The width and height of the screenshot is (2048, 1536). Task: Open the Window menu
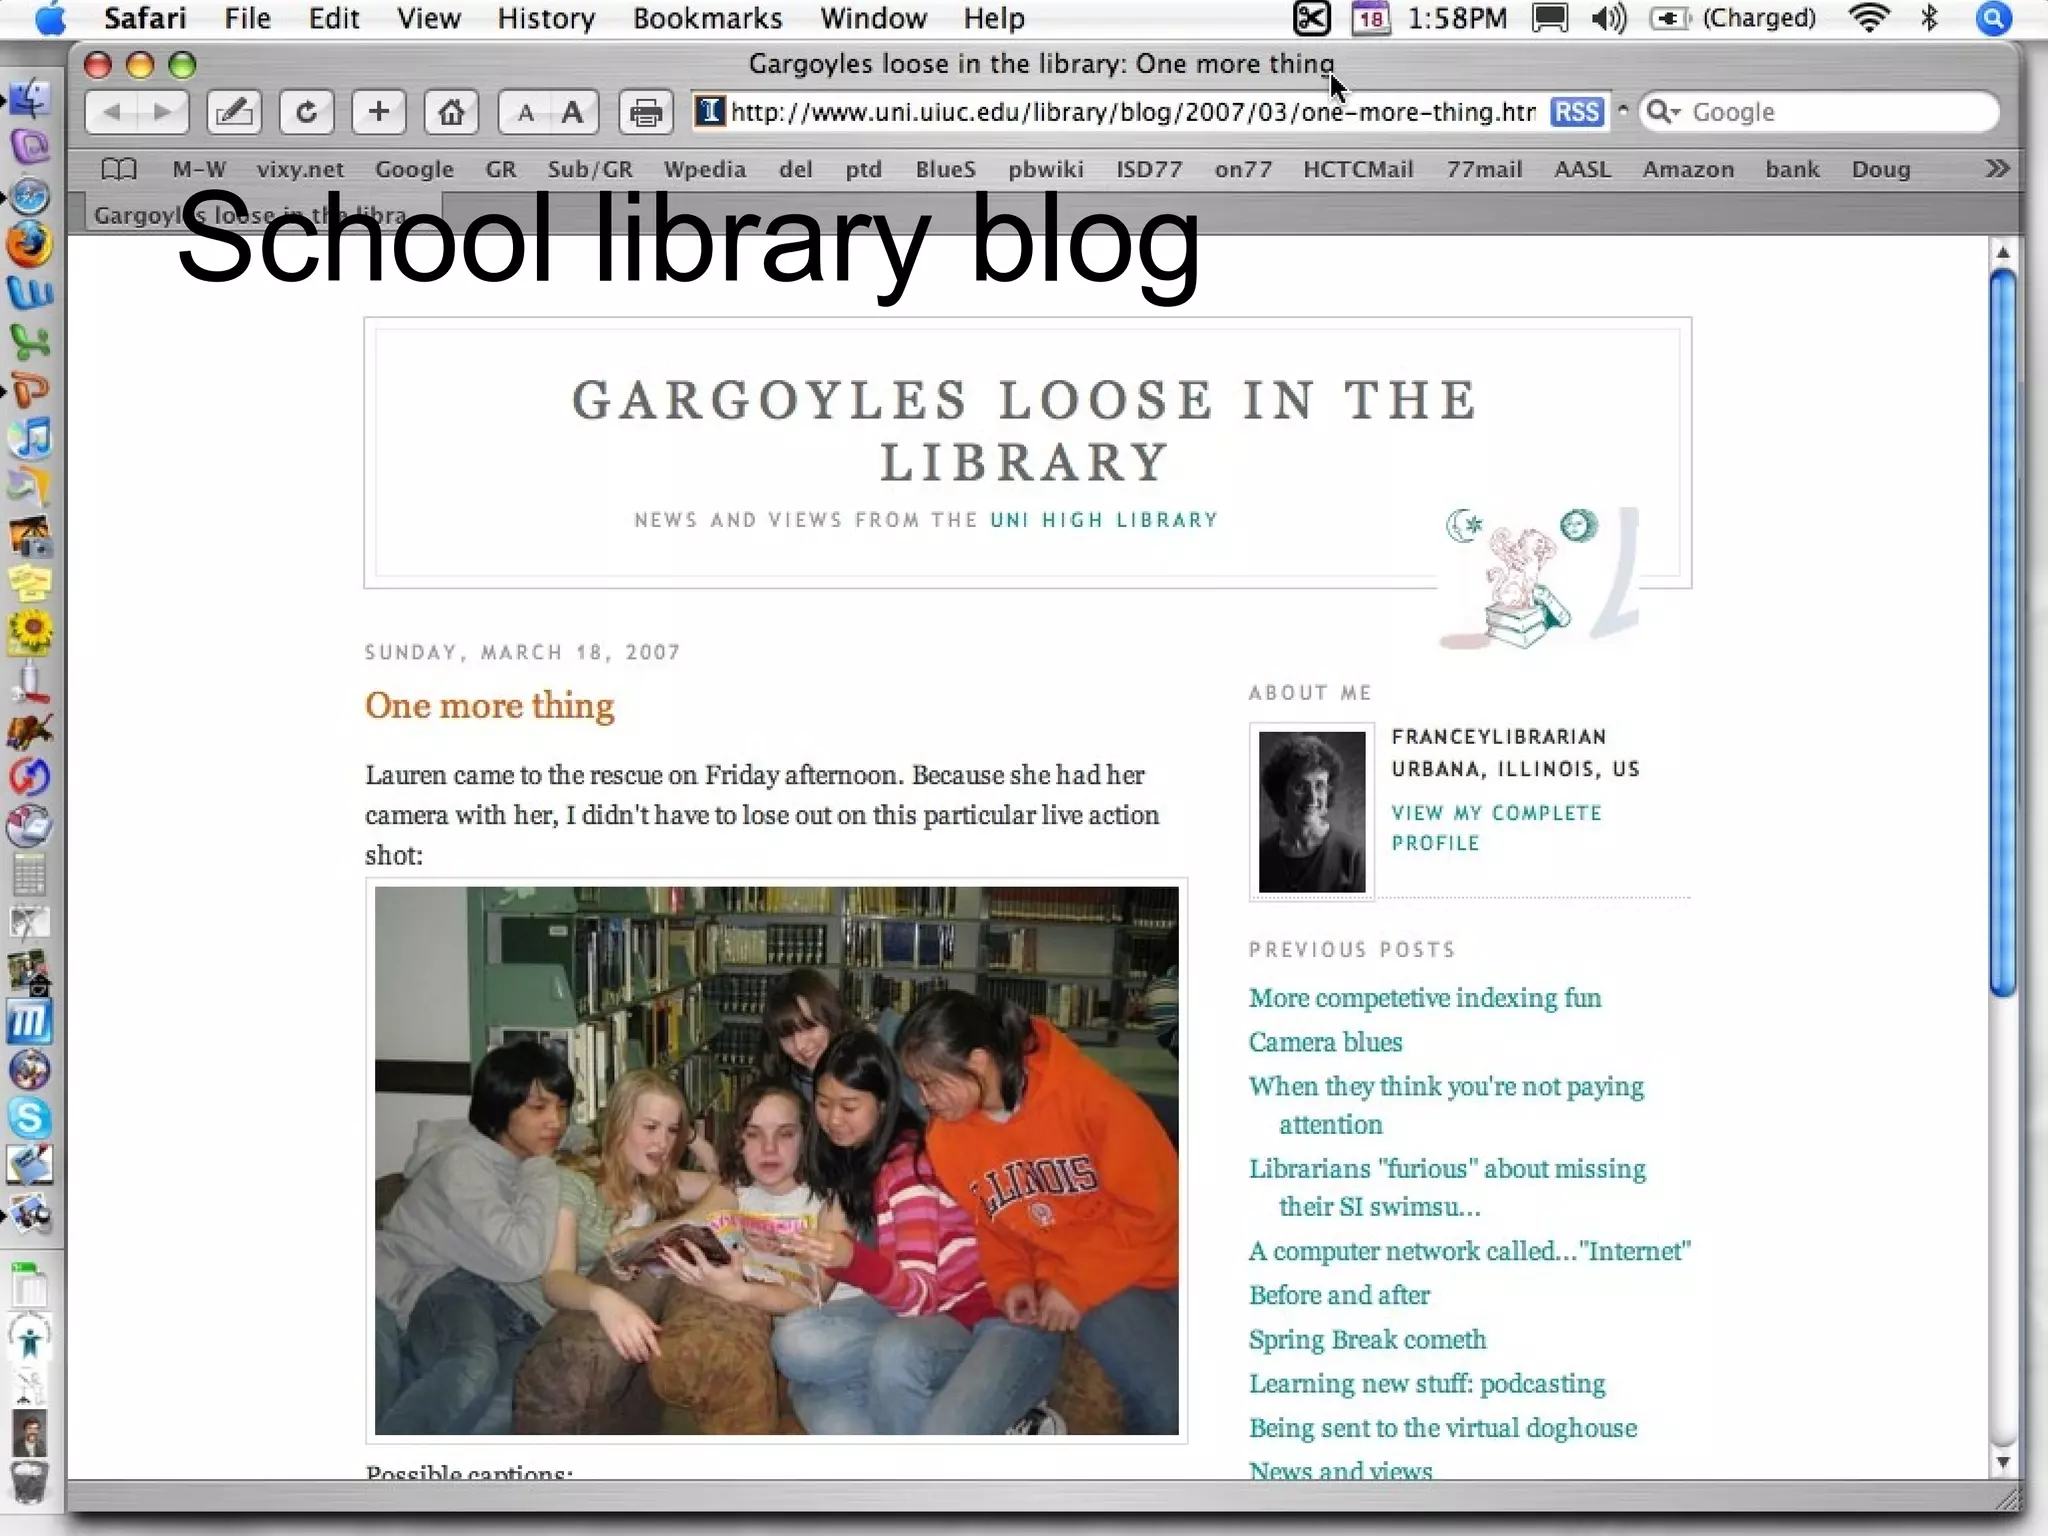click(x=873, y=19)
